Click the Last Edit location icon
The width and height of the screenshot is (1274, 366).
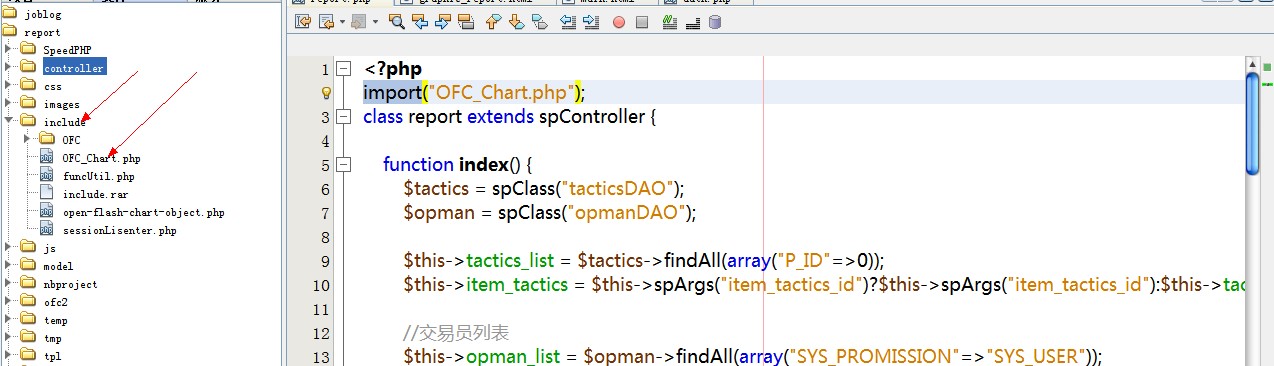(x=303, y=22)
